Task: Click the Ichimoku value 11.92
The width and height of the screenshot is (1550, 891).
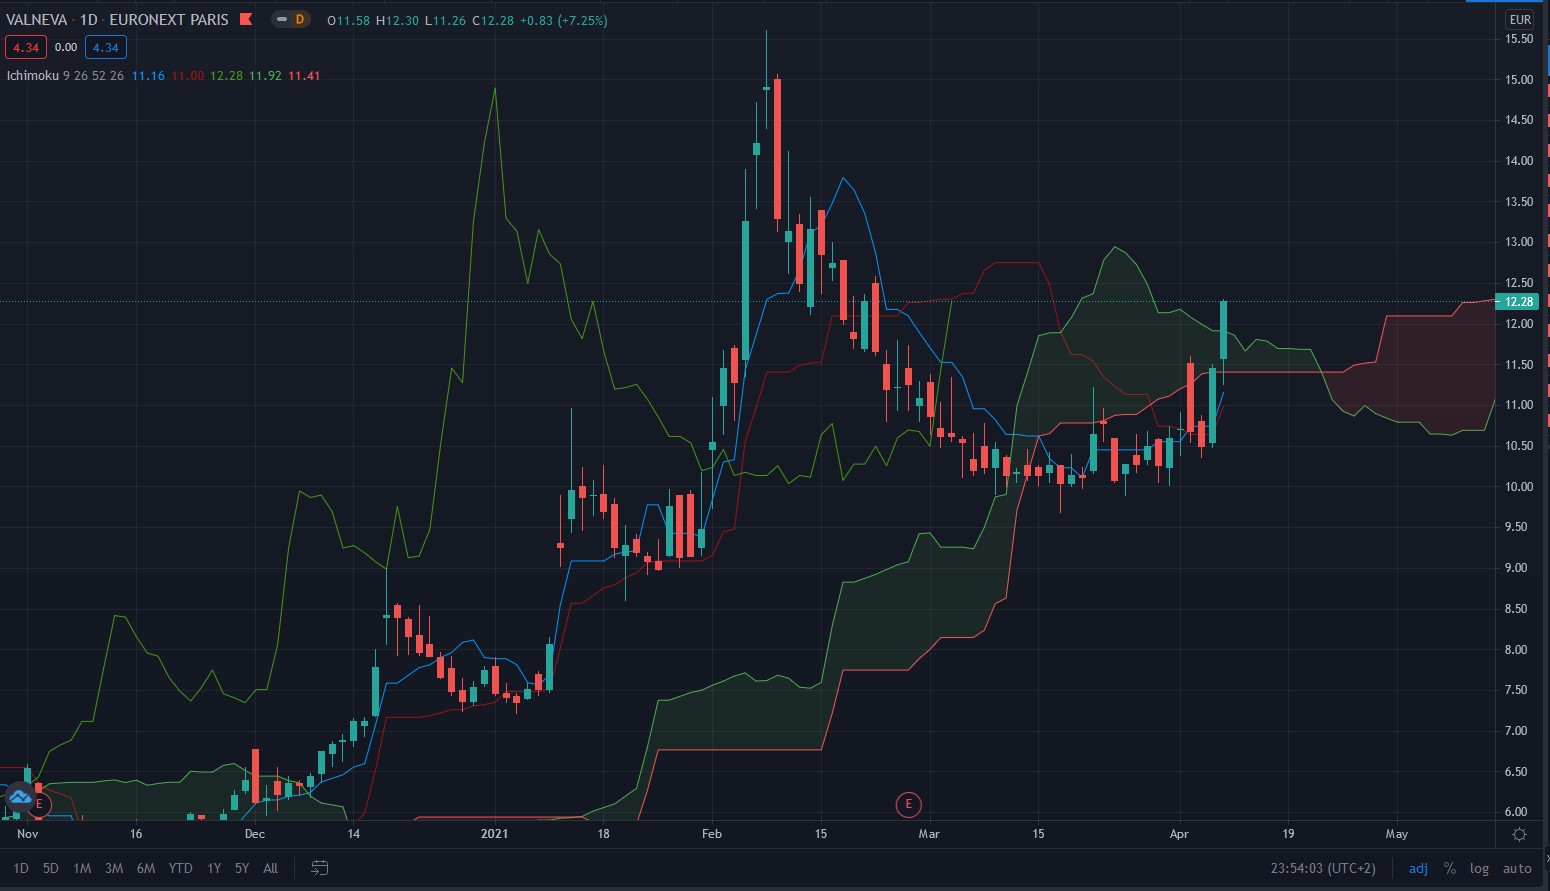Action: (x=265, y=76)
